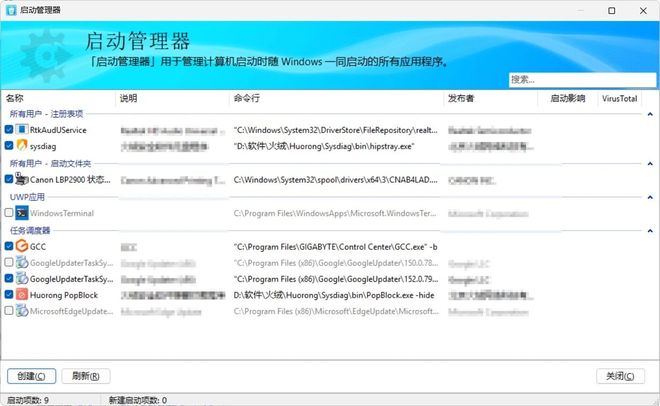Click icon of disabled GoogleUpdaterTask 150.0 row

[x=21, y=263]
